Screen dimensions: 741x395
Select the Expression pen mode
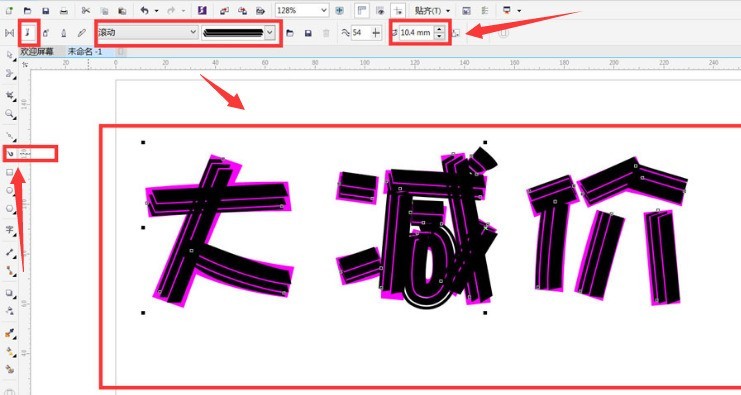(82, 33)
